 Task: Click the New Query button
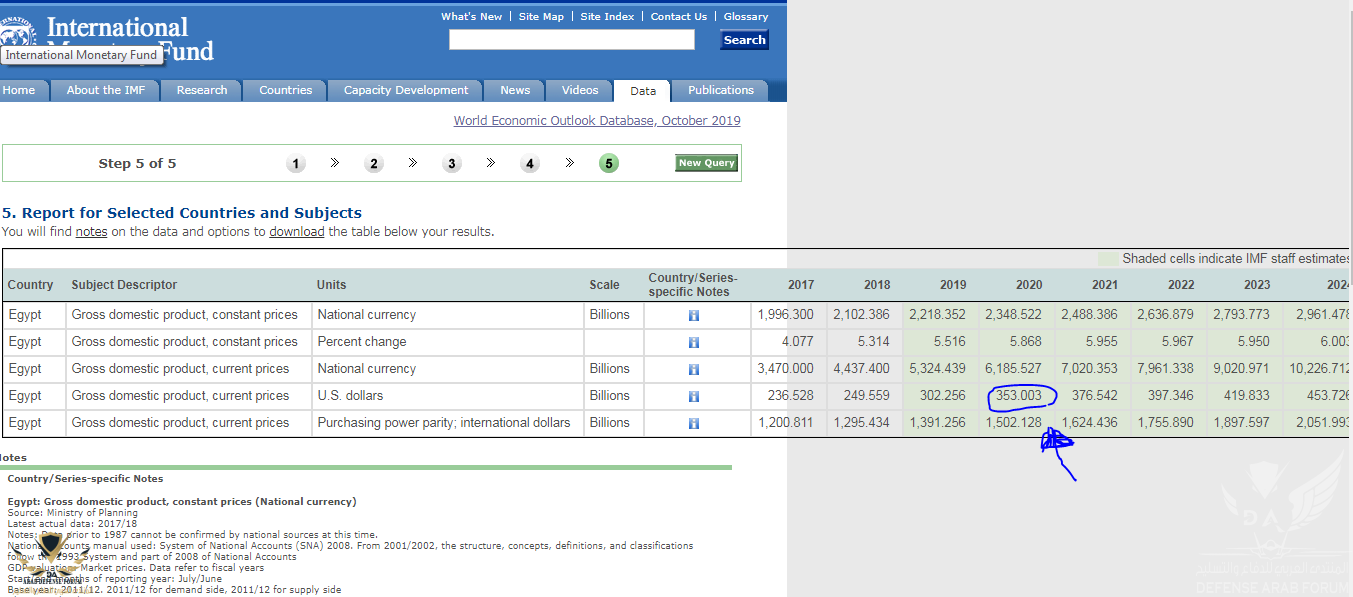(706, 163)
